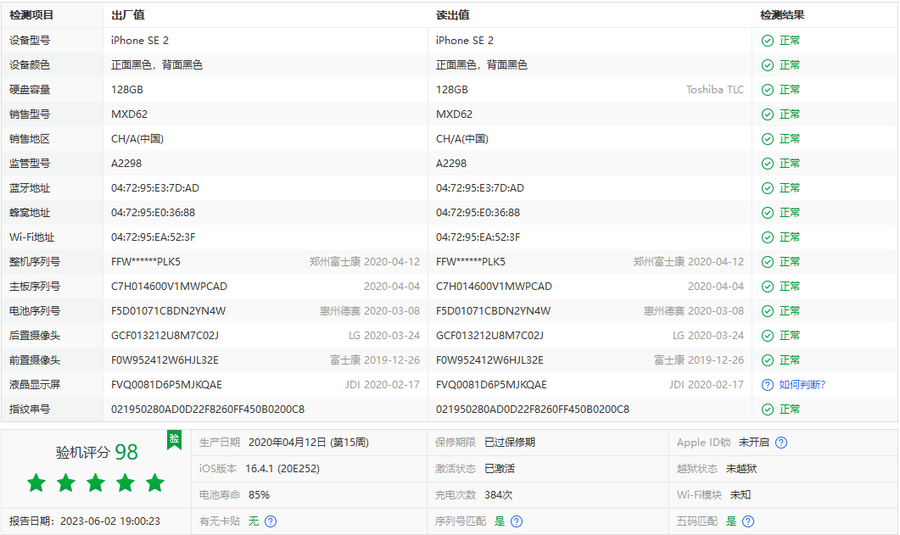
Task: Click factory mainboard serial C7H014600V1MWPCAD
Action: click(x=169, y=286)
